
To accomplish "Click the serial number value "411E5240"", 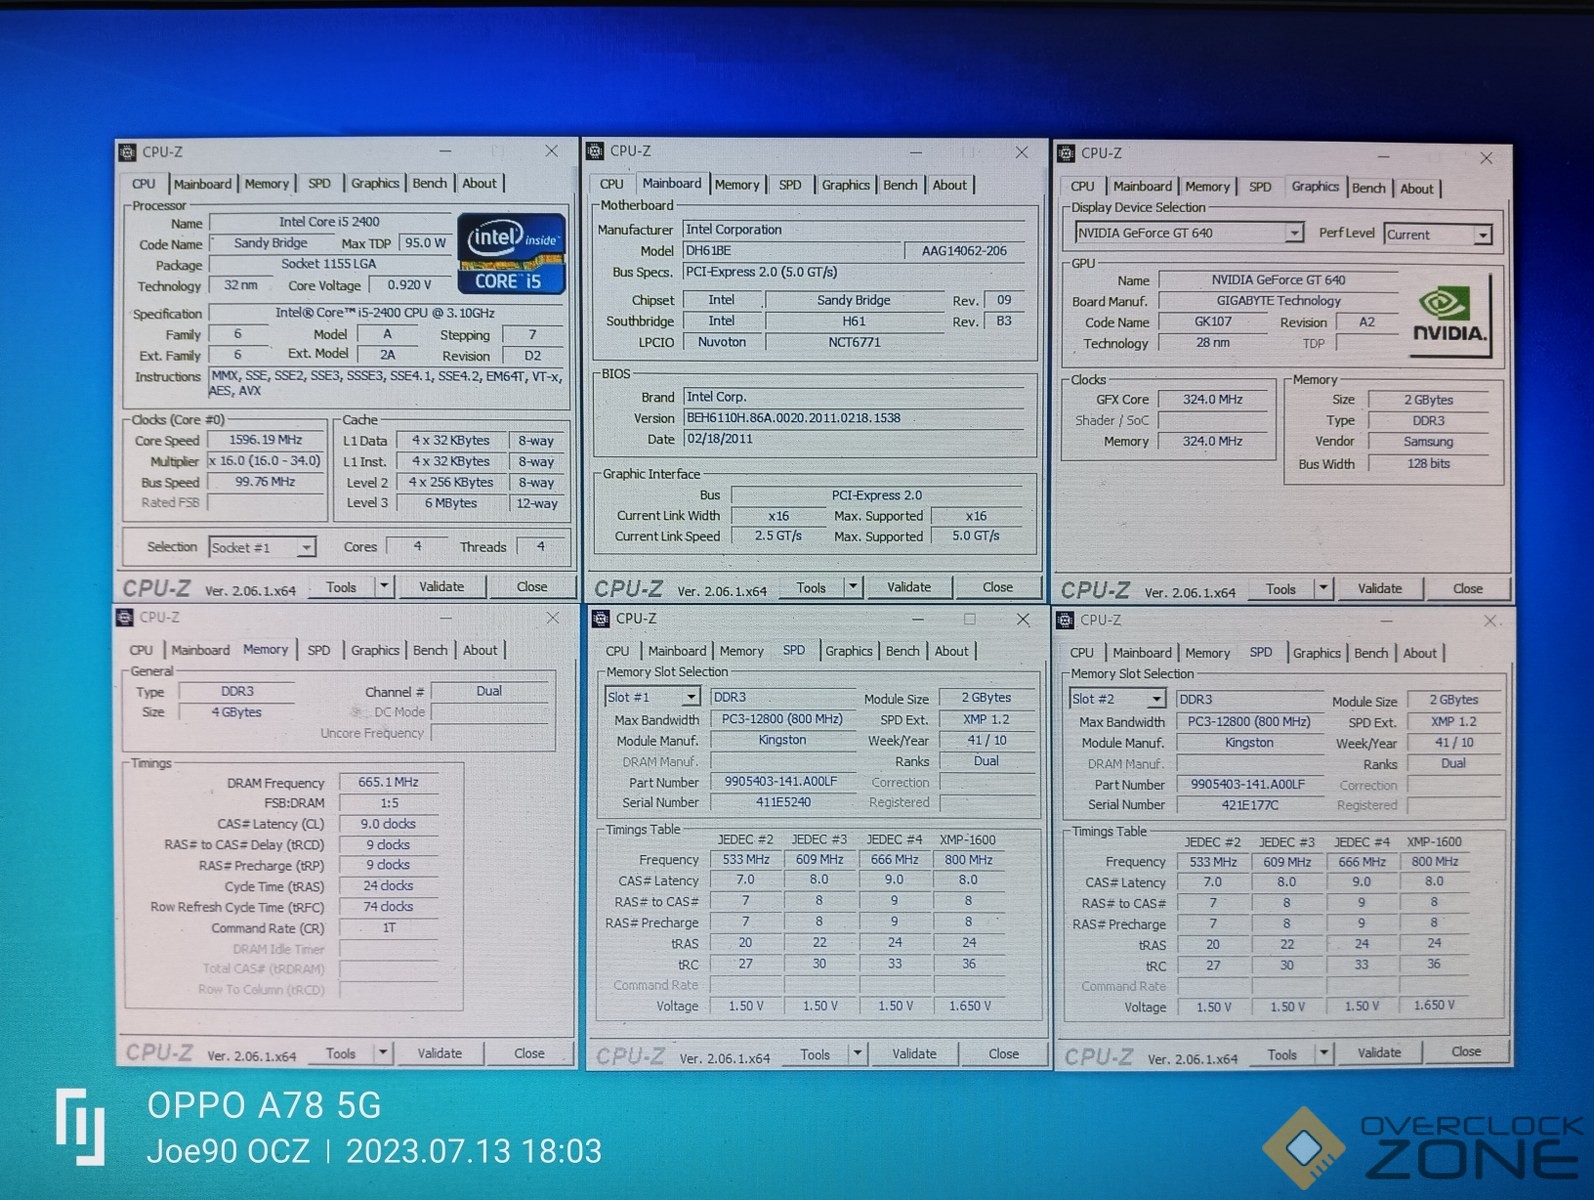I will click(x=783, y=802).
